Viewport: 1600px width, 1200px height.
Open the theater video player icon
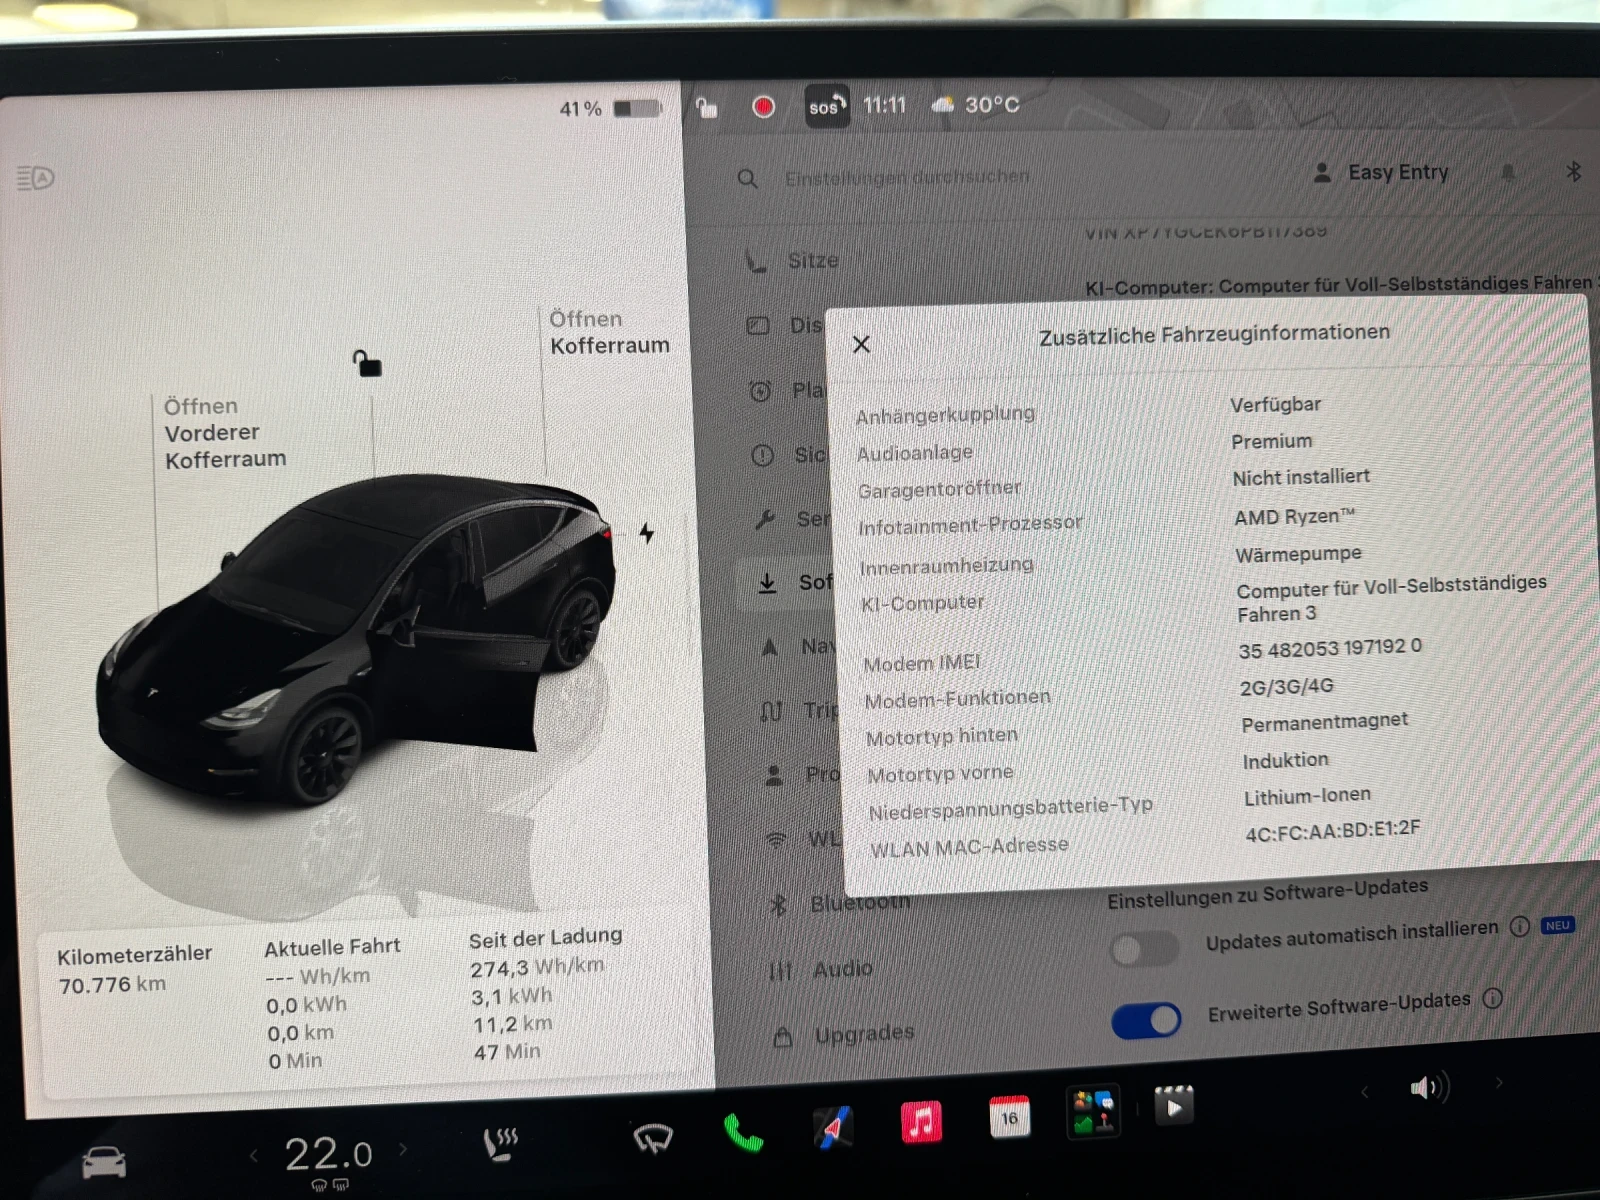pyautogui.click(x=1174, y=1105)
